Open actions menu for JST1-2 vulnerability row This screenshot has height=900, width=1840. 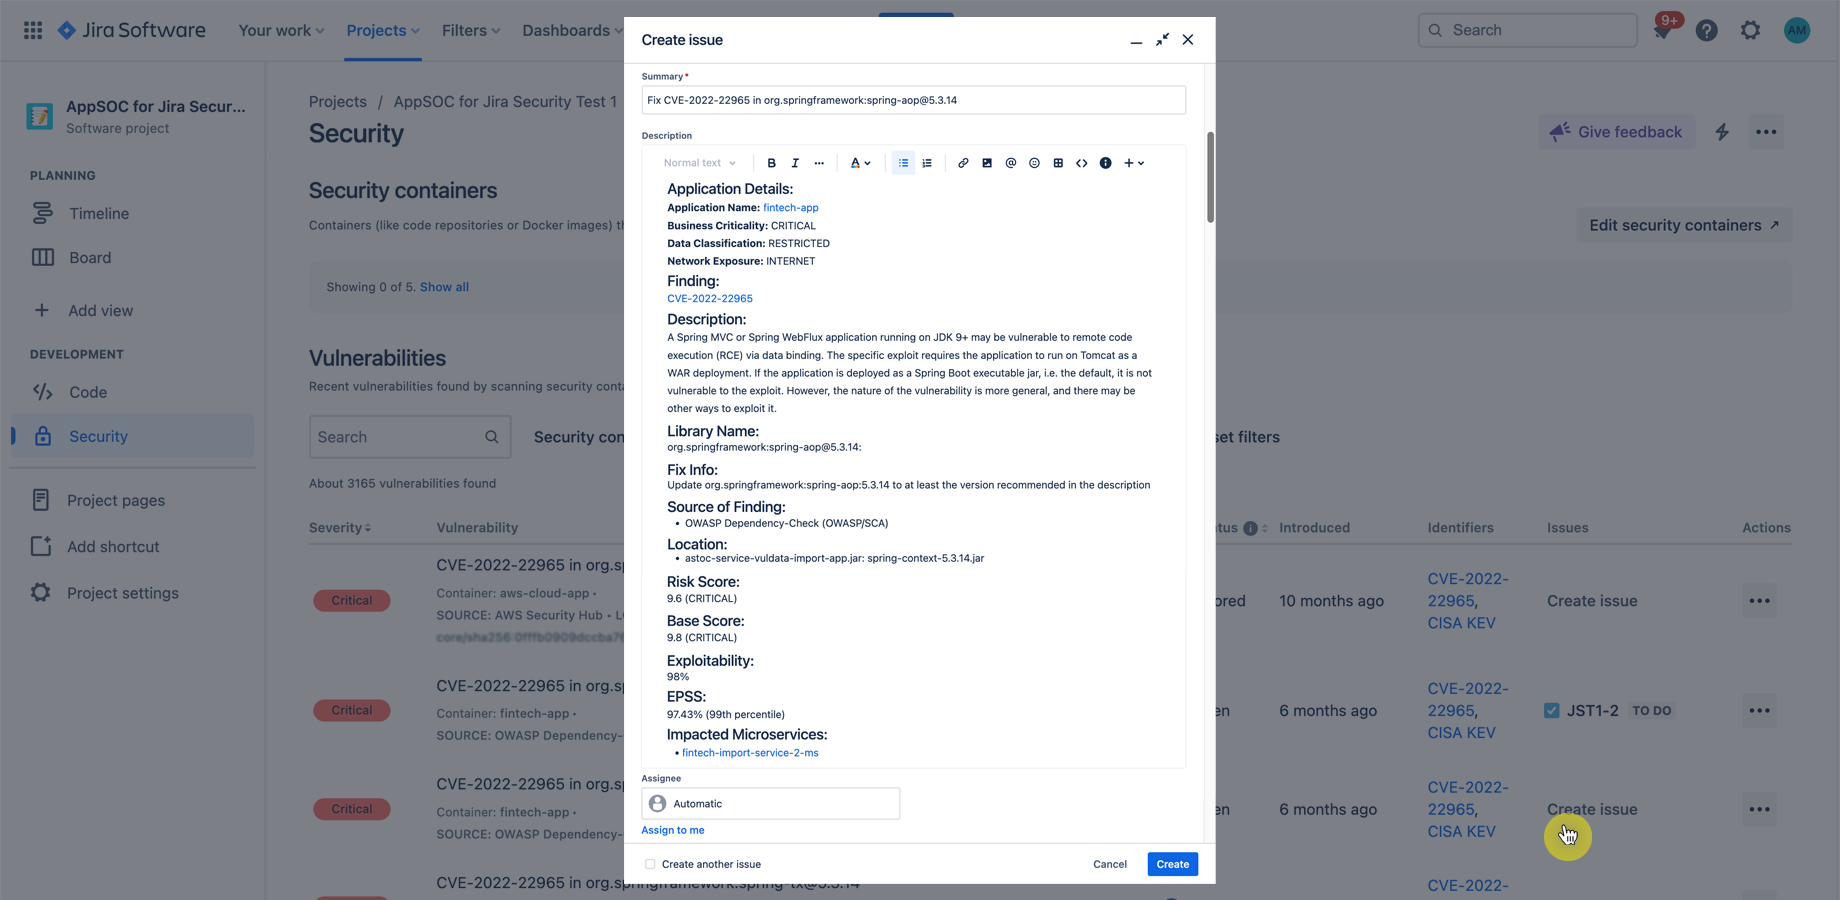point(1760,711)
